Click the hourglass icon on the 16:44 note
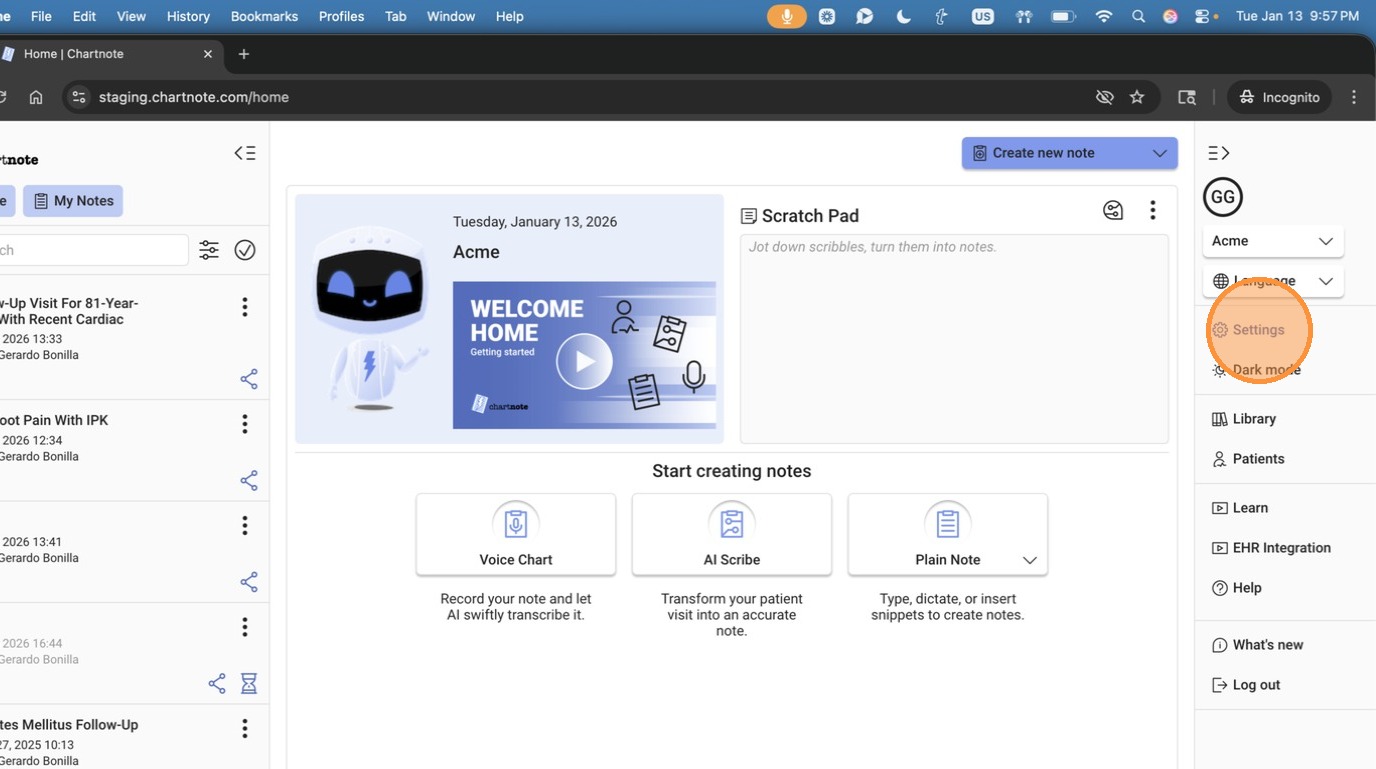1376x769 pixels. pyautogui.click(x=249, y=683)
